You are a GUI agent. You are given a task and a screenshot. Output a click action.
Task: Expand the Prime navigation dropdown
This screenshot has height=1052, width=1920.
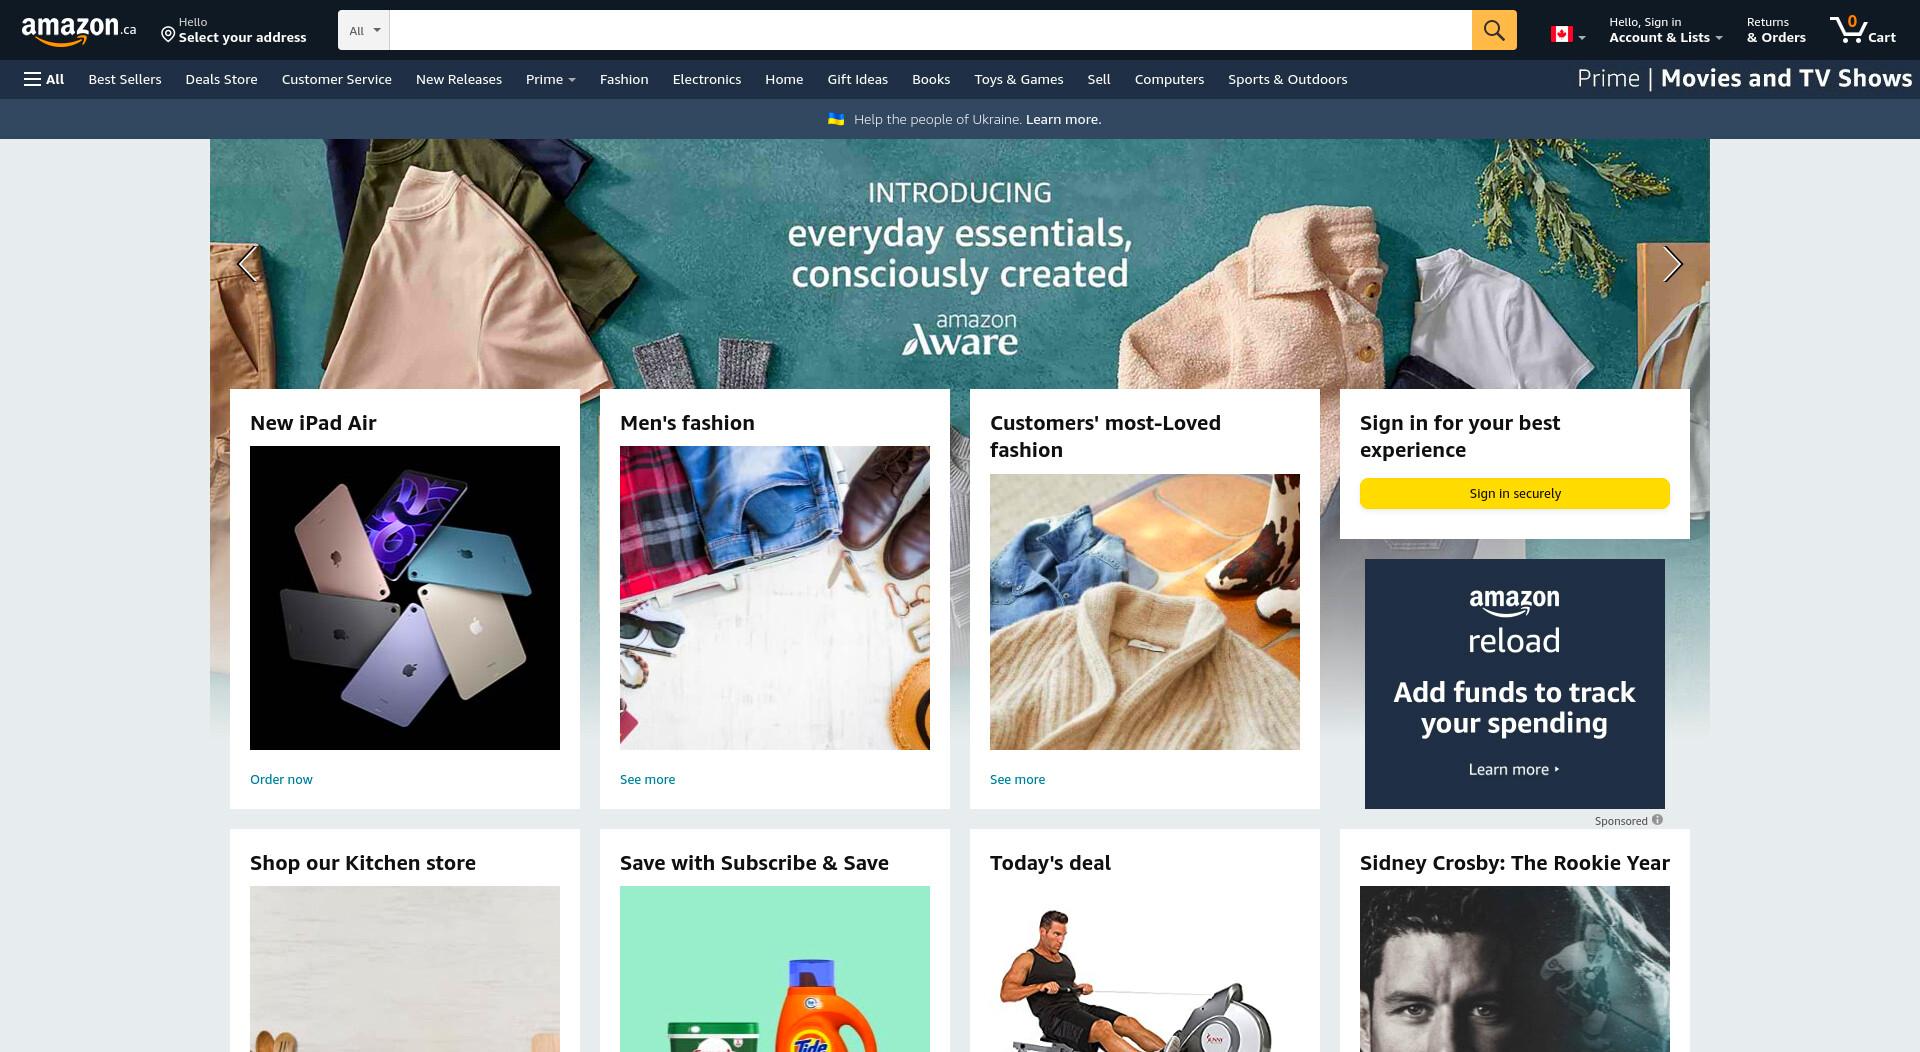(x=550, y=79)
